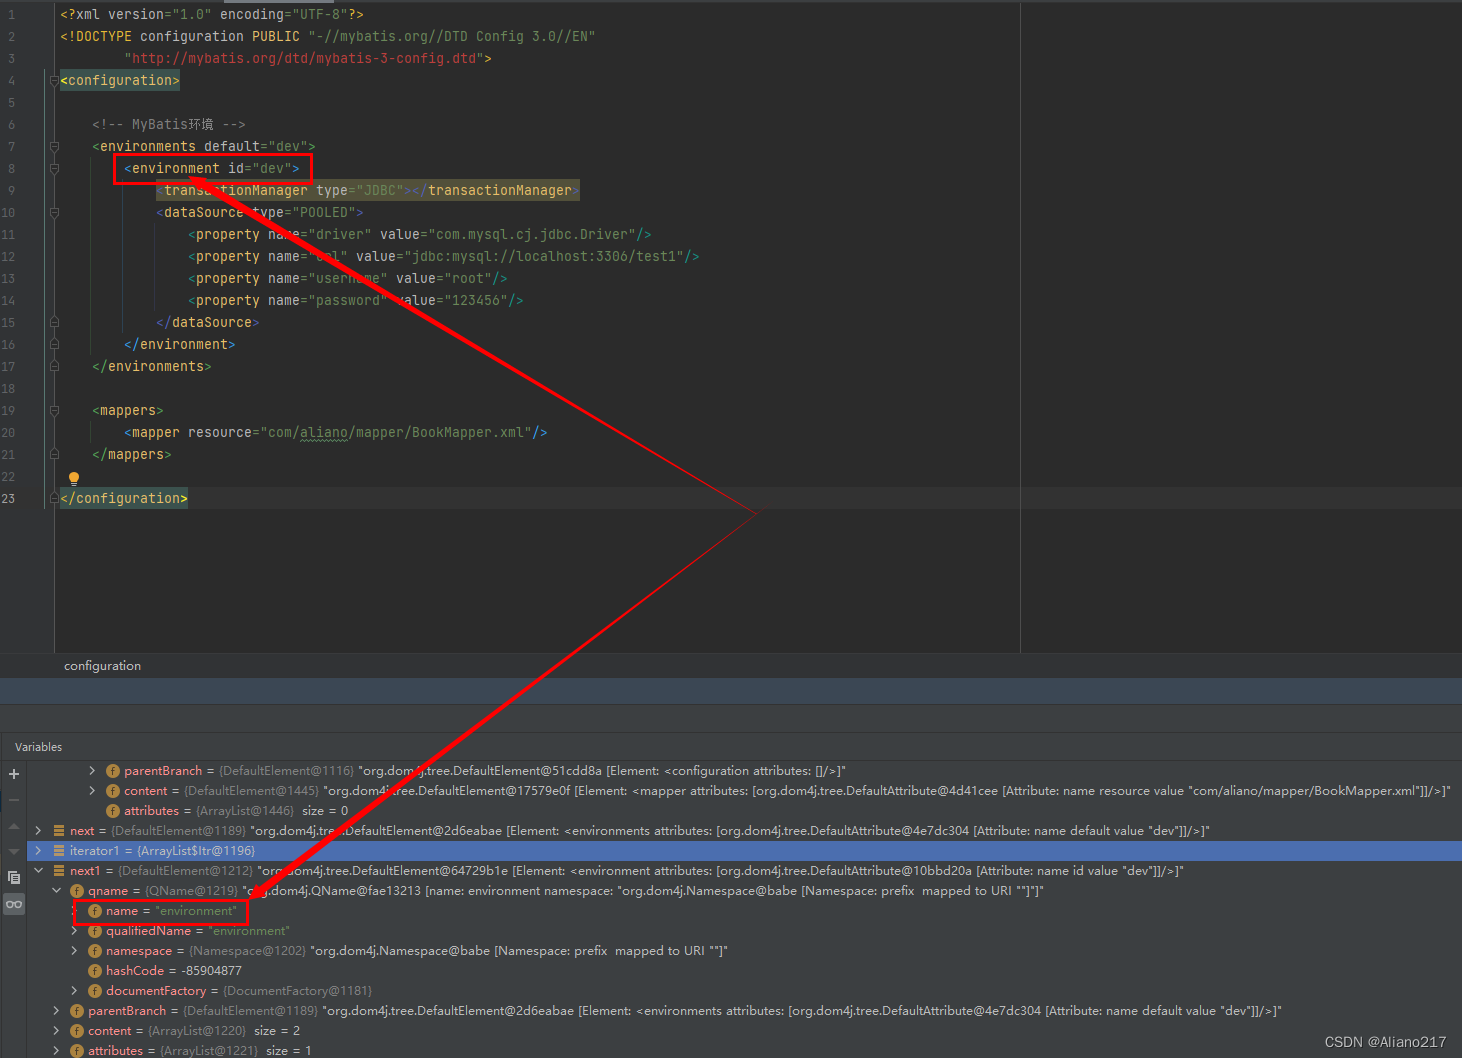Collapse the configuration tag fold marker
This screenshot has height=1058, width=1462.
[54, 81]
